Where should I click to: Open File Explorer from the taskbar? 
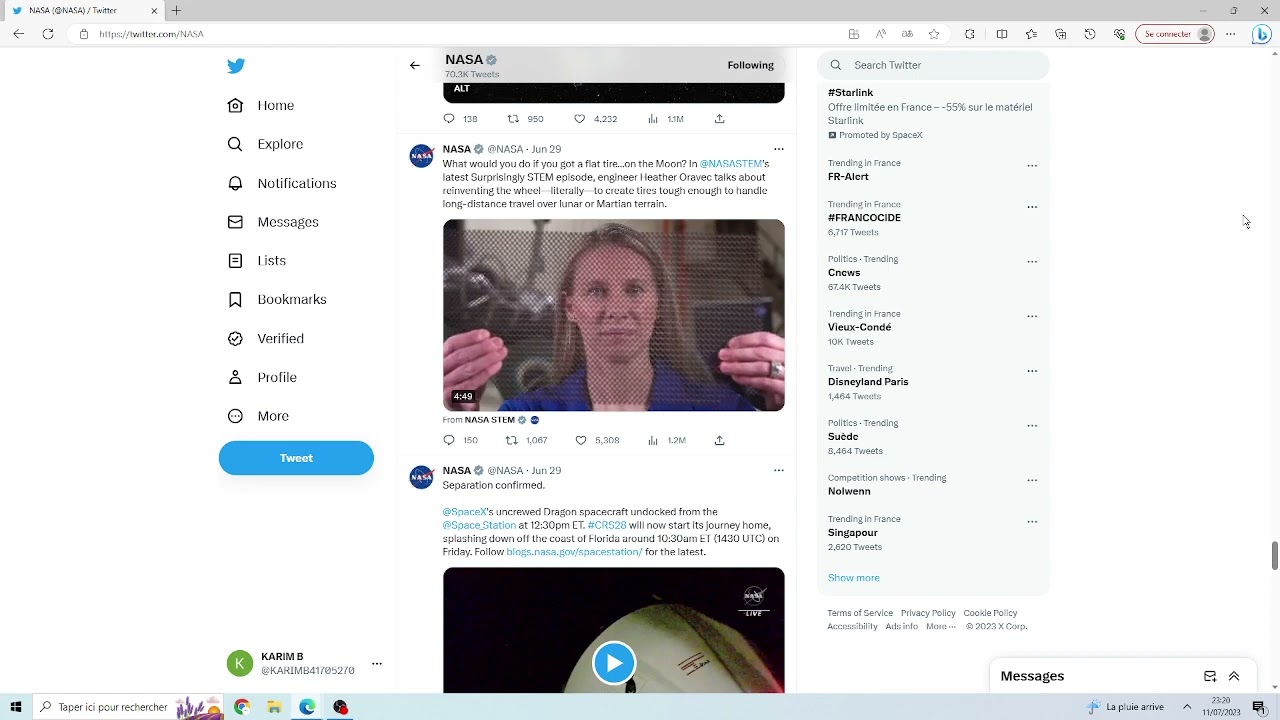click(x=274, y=707)
